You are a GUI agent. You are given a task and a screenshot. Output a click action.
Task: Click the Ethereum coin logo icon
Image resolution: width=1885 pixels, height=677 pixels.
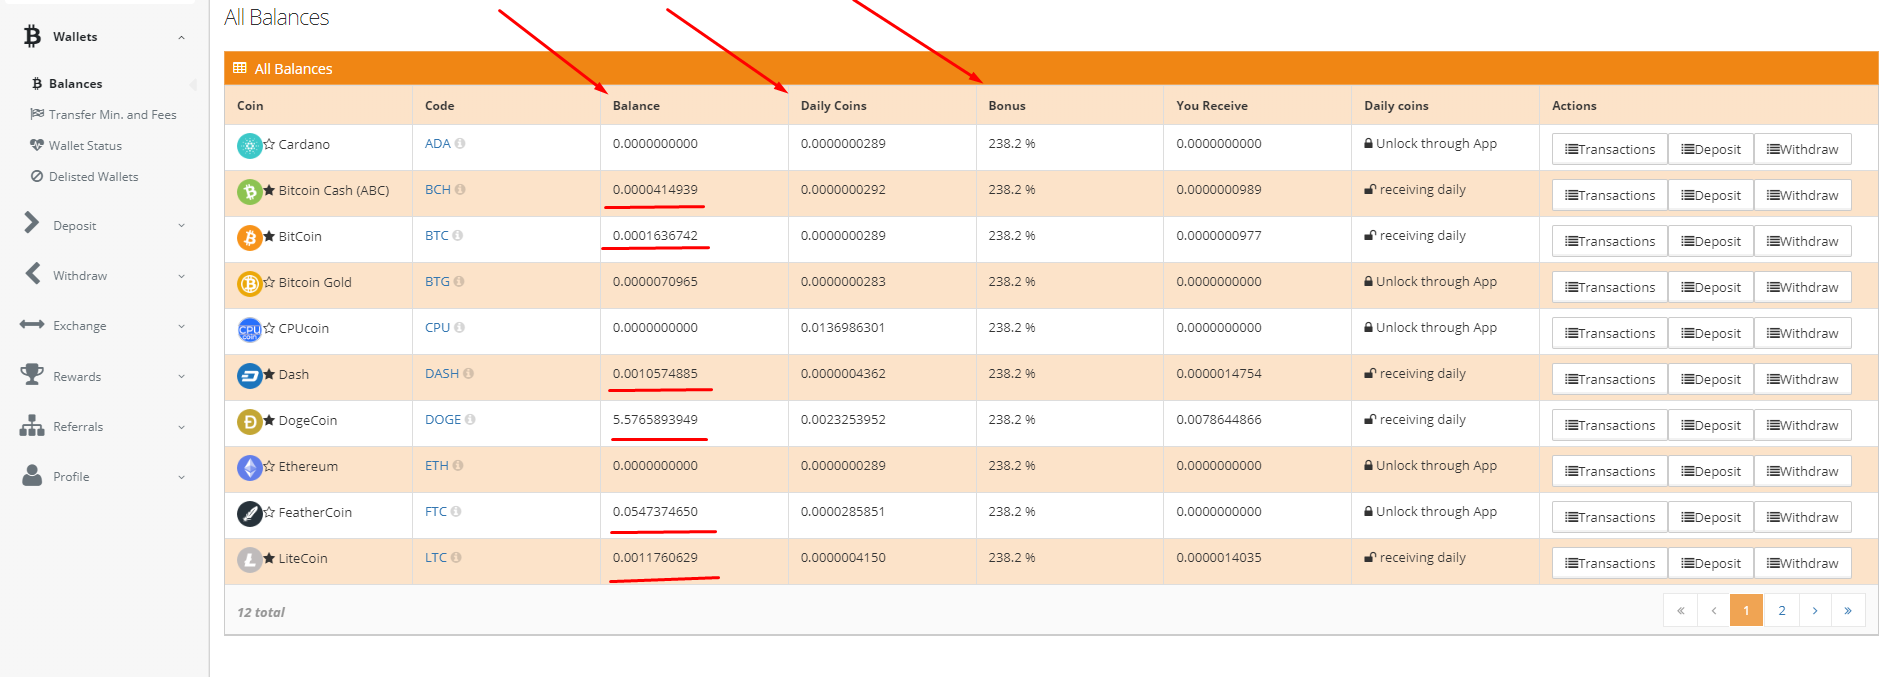(x=249, y=468)
